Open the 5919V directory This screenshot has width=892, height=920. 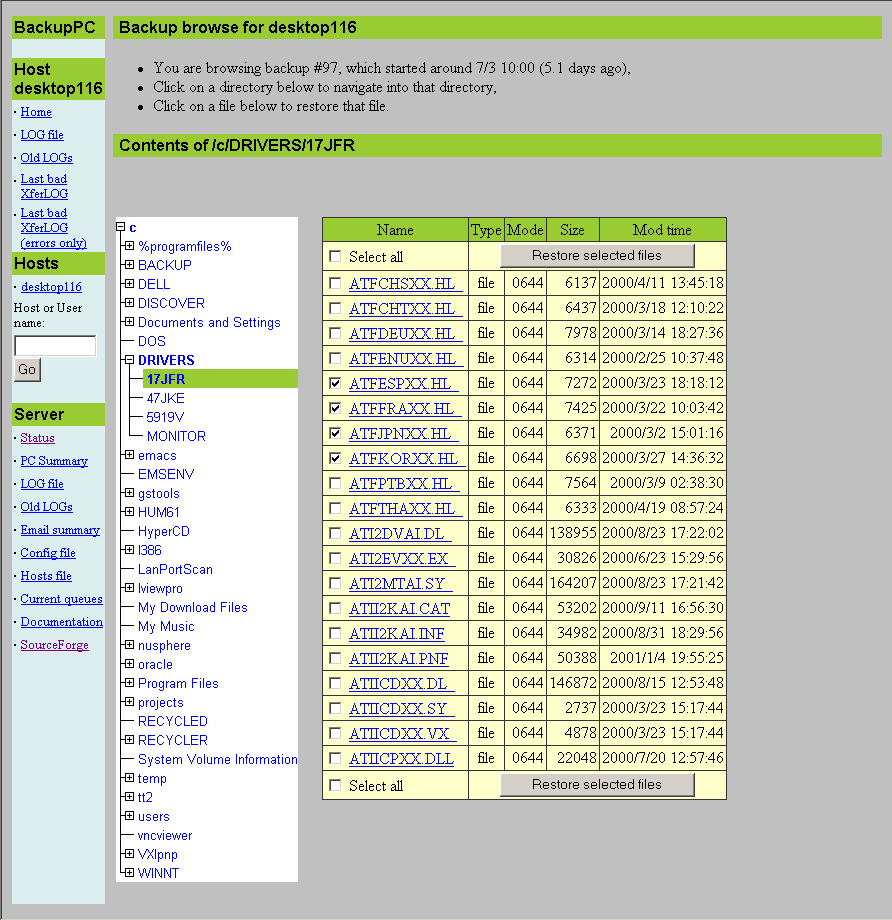[x=165, y=417]
